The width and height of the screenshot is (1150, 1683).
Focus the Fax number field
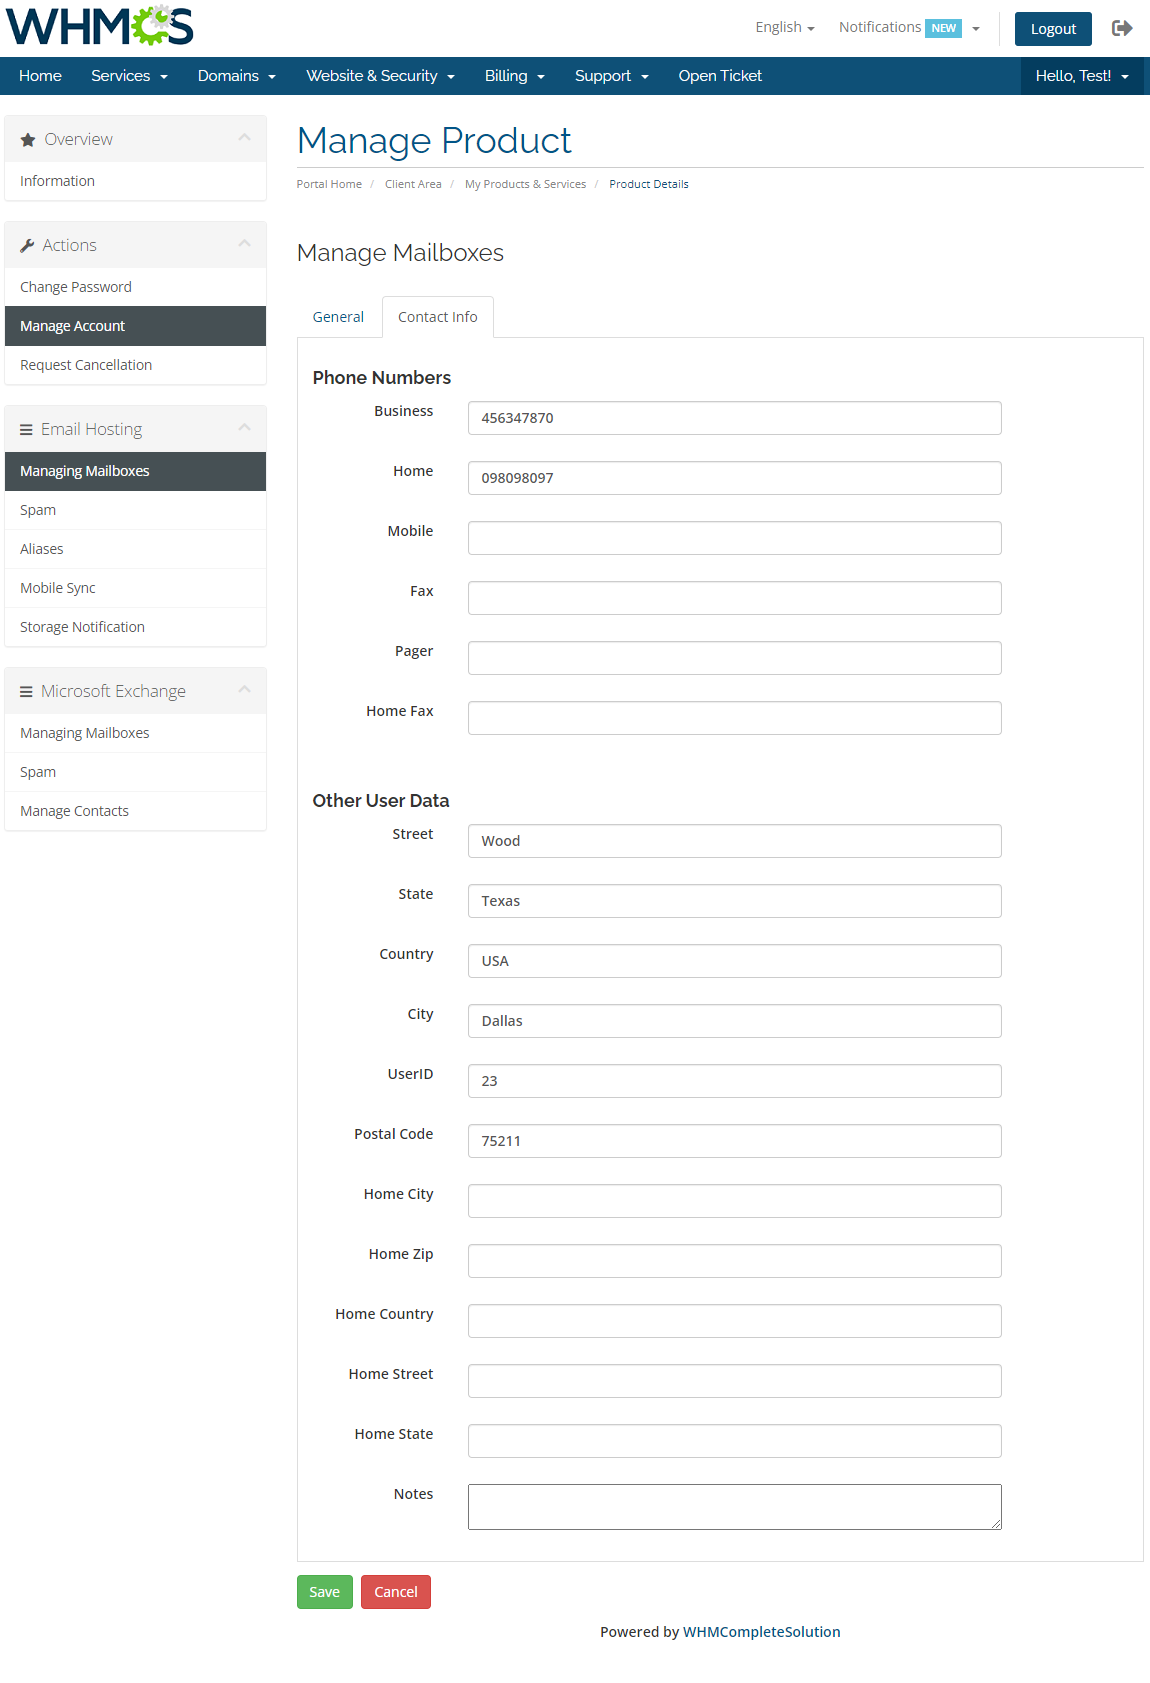tap(734, 598)
